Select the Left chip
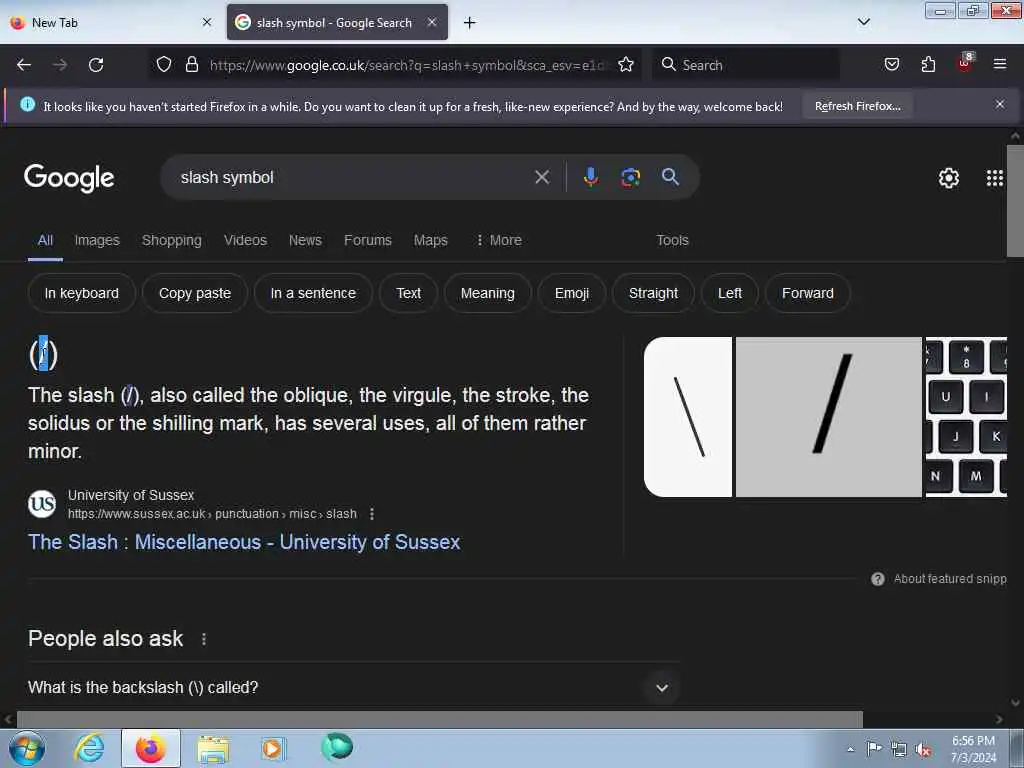This screenshot has width=1024, height=768. pyautogui.click(x=729, y=293)
